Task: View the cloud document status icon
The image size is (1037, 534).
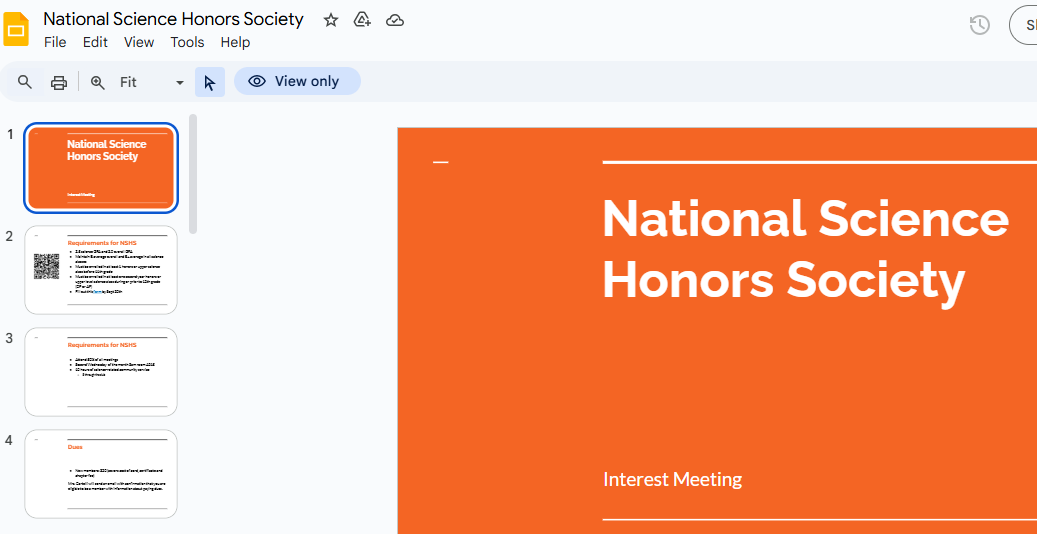Action: (395, 20)
